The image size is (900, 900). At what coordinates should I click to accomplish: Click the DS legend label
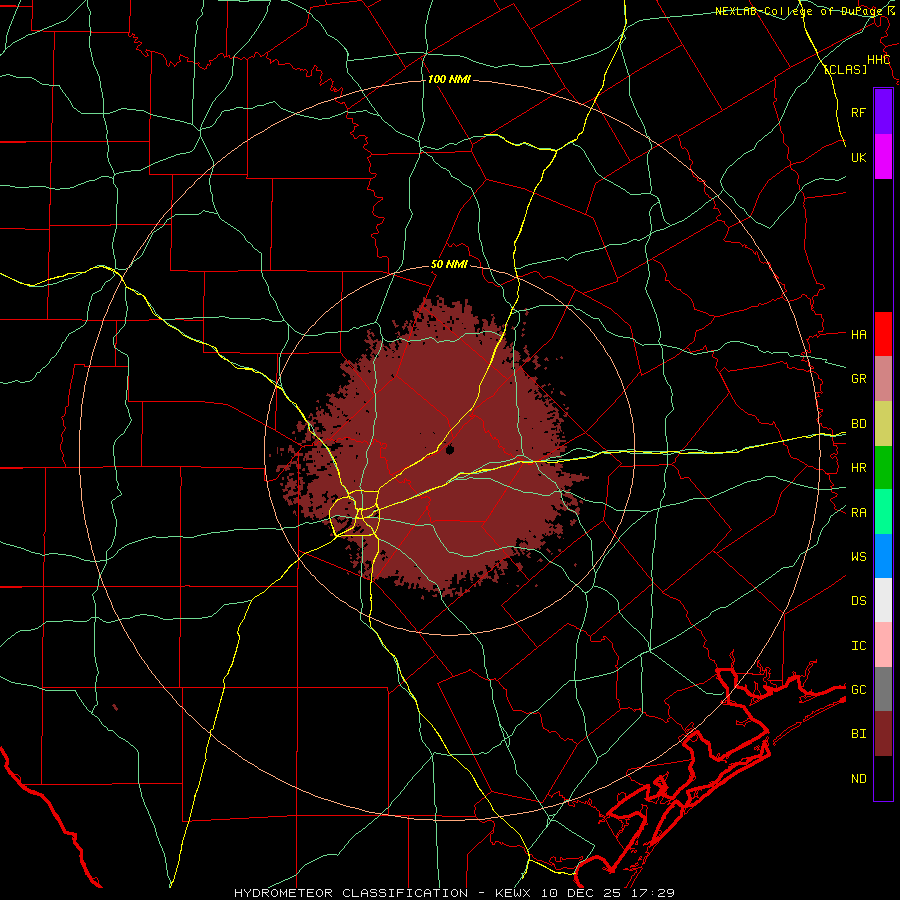858,601
